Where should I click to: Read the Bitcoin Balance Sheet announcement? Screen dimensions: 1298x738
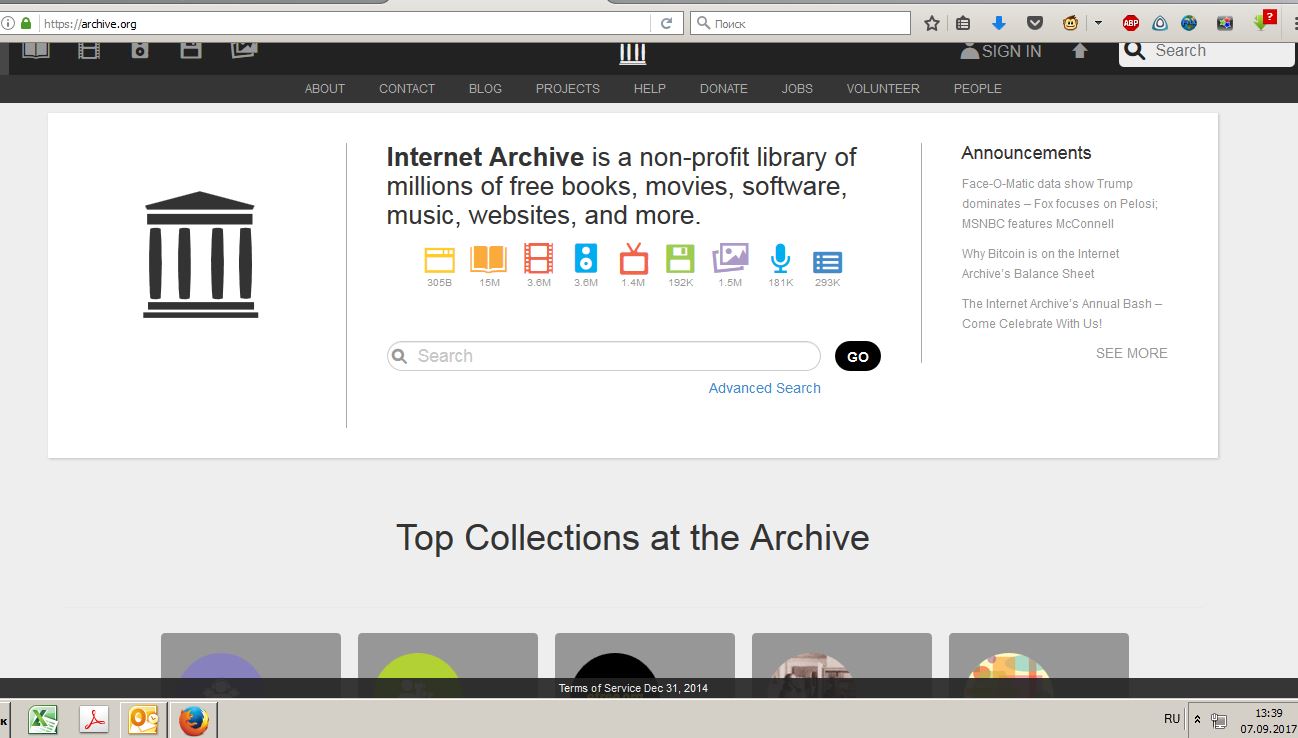[1041, 264]
